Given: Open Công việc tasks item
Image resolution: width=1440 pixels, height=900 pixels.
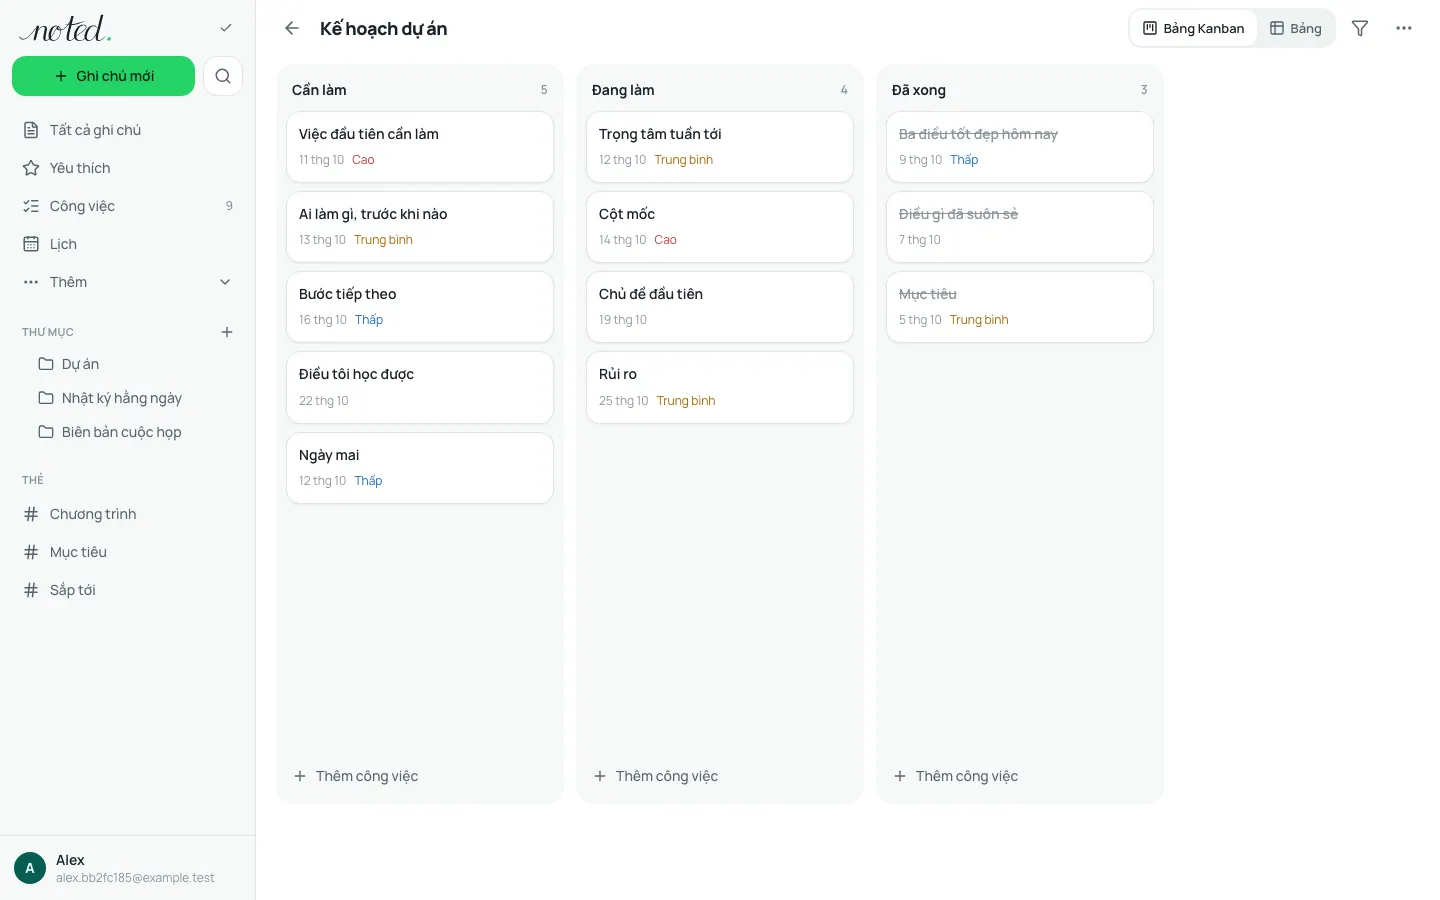Looking at the screenshot, I should click(x=128, y=206).
